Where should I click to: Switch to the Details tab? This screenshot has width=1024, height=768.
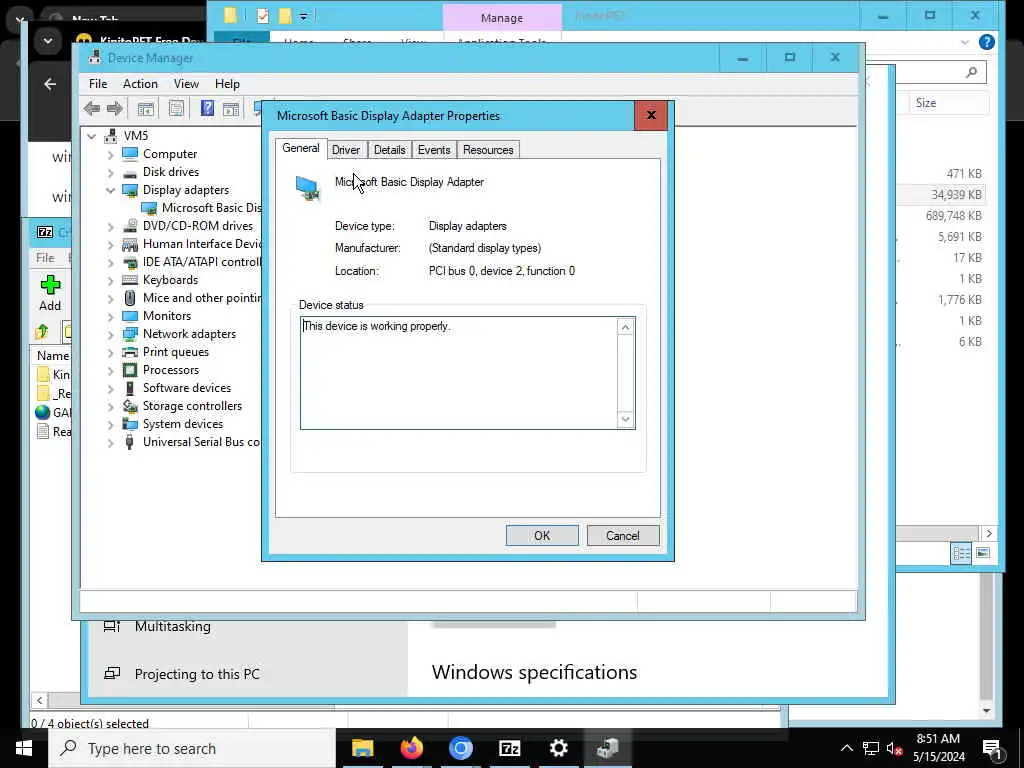pyautogui.click(x=390, y=150)
